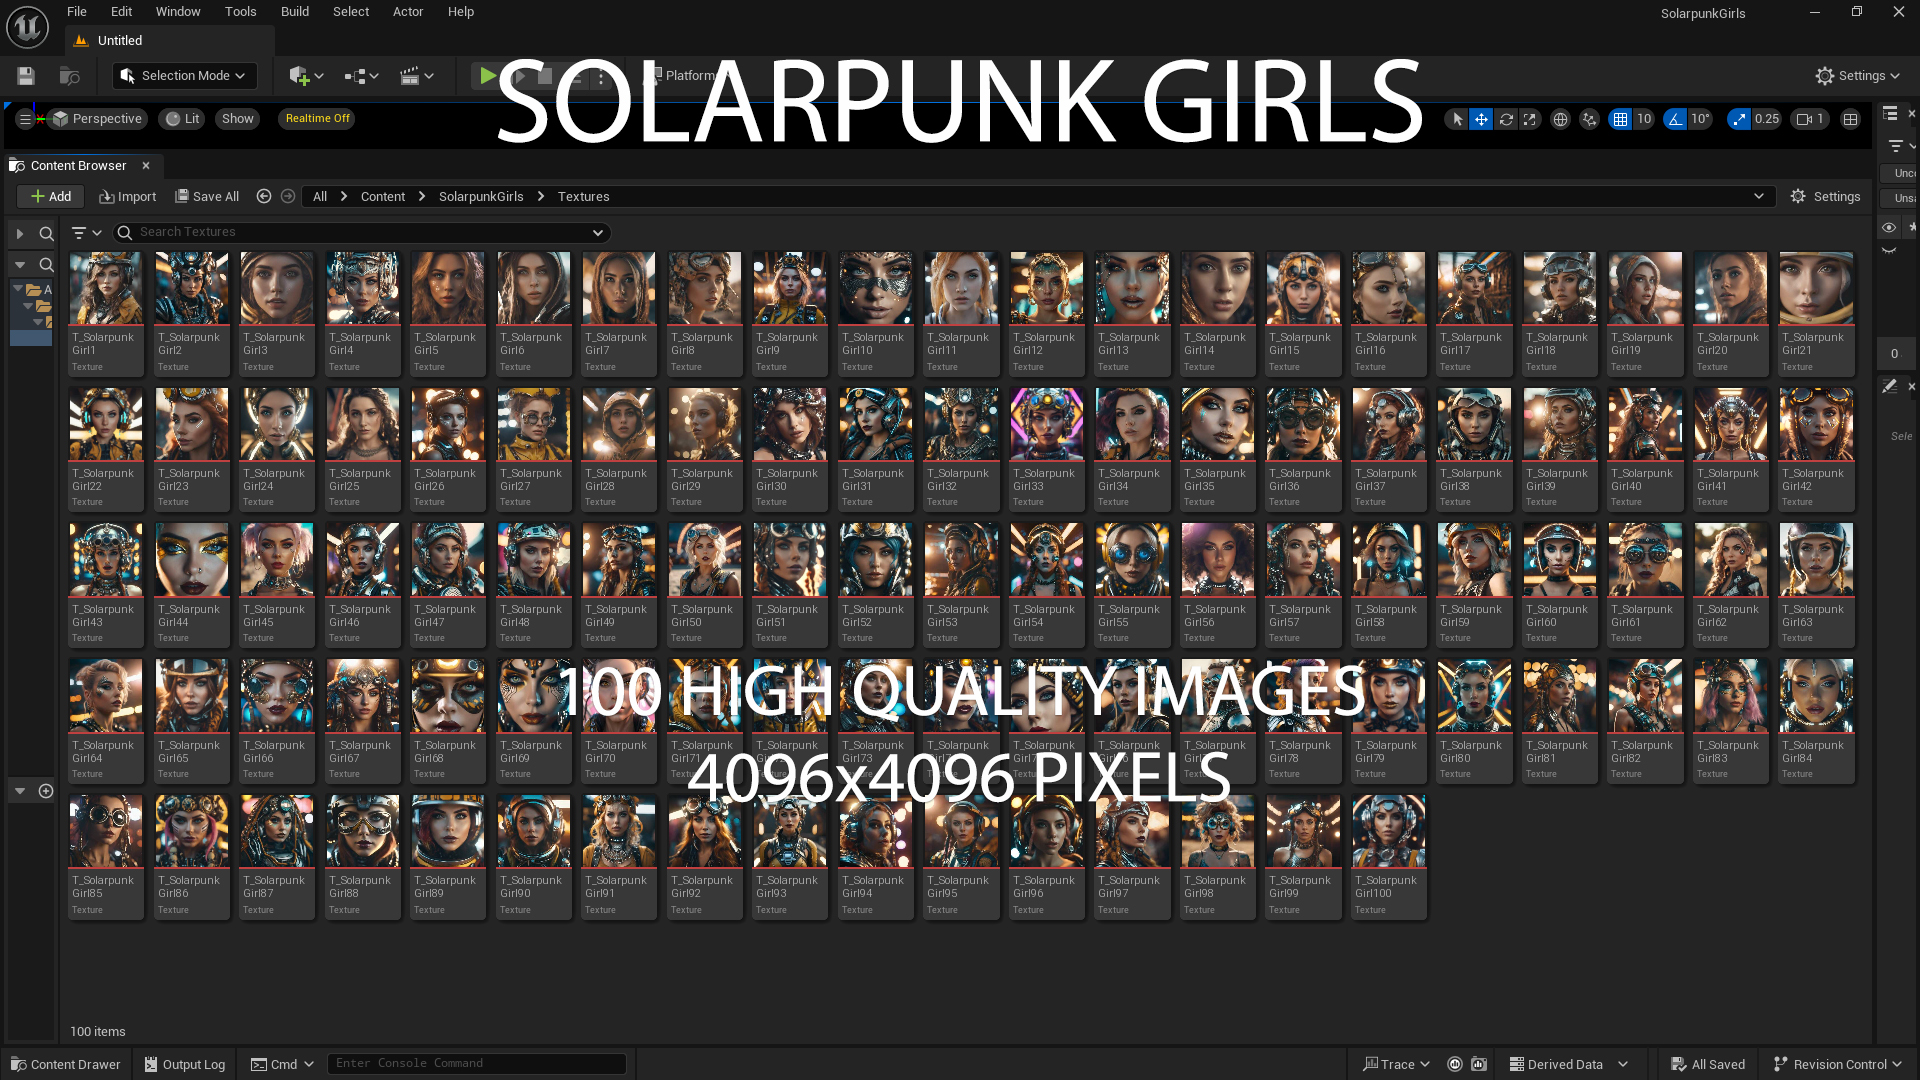
Task: Open the surface snapping icon
Action: pos(1589,119)
